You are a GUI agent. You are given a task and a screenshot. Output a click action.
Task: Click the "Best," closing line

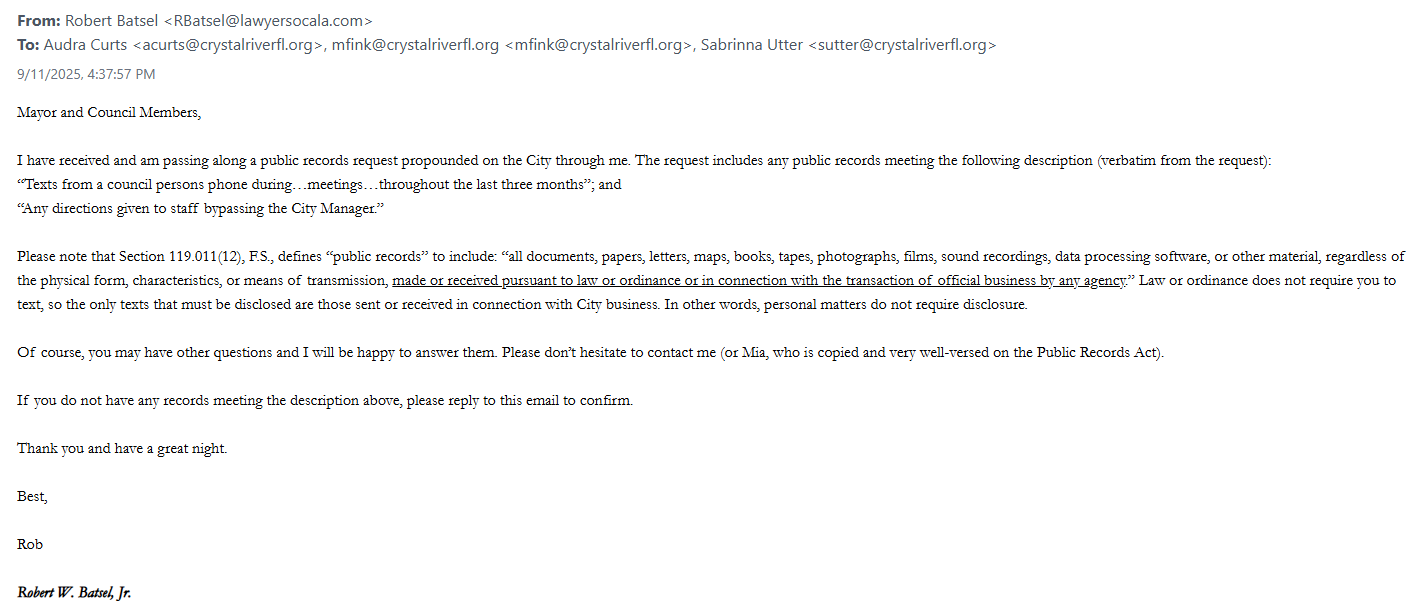(x=32, y=497)
